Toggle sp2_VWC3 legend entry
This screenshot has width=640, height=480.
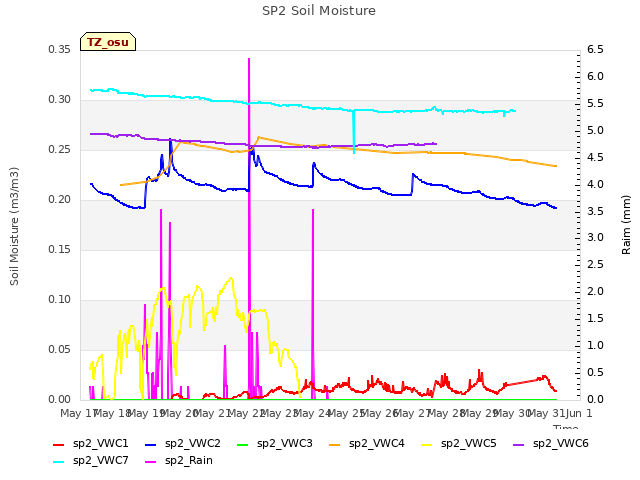[x=275, y=444]
